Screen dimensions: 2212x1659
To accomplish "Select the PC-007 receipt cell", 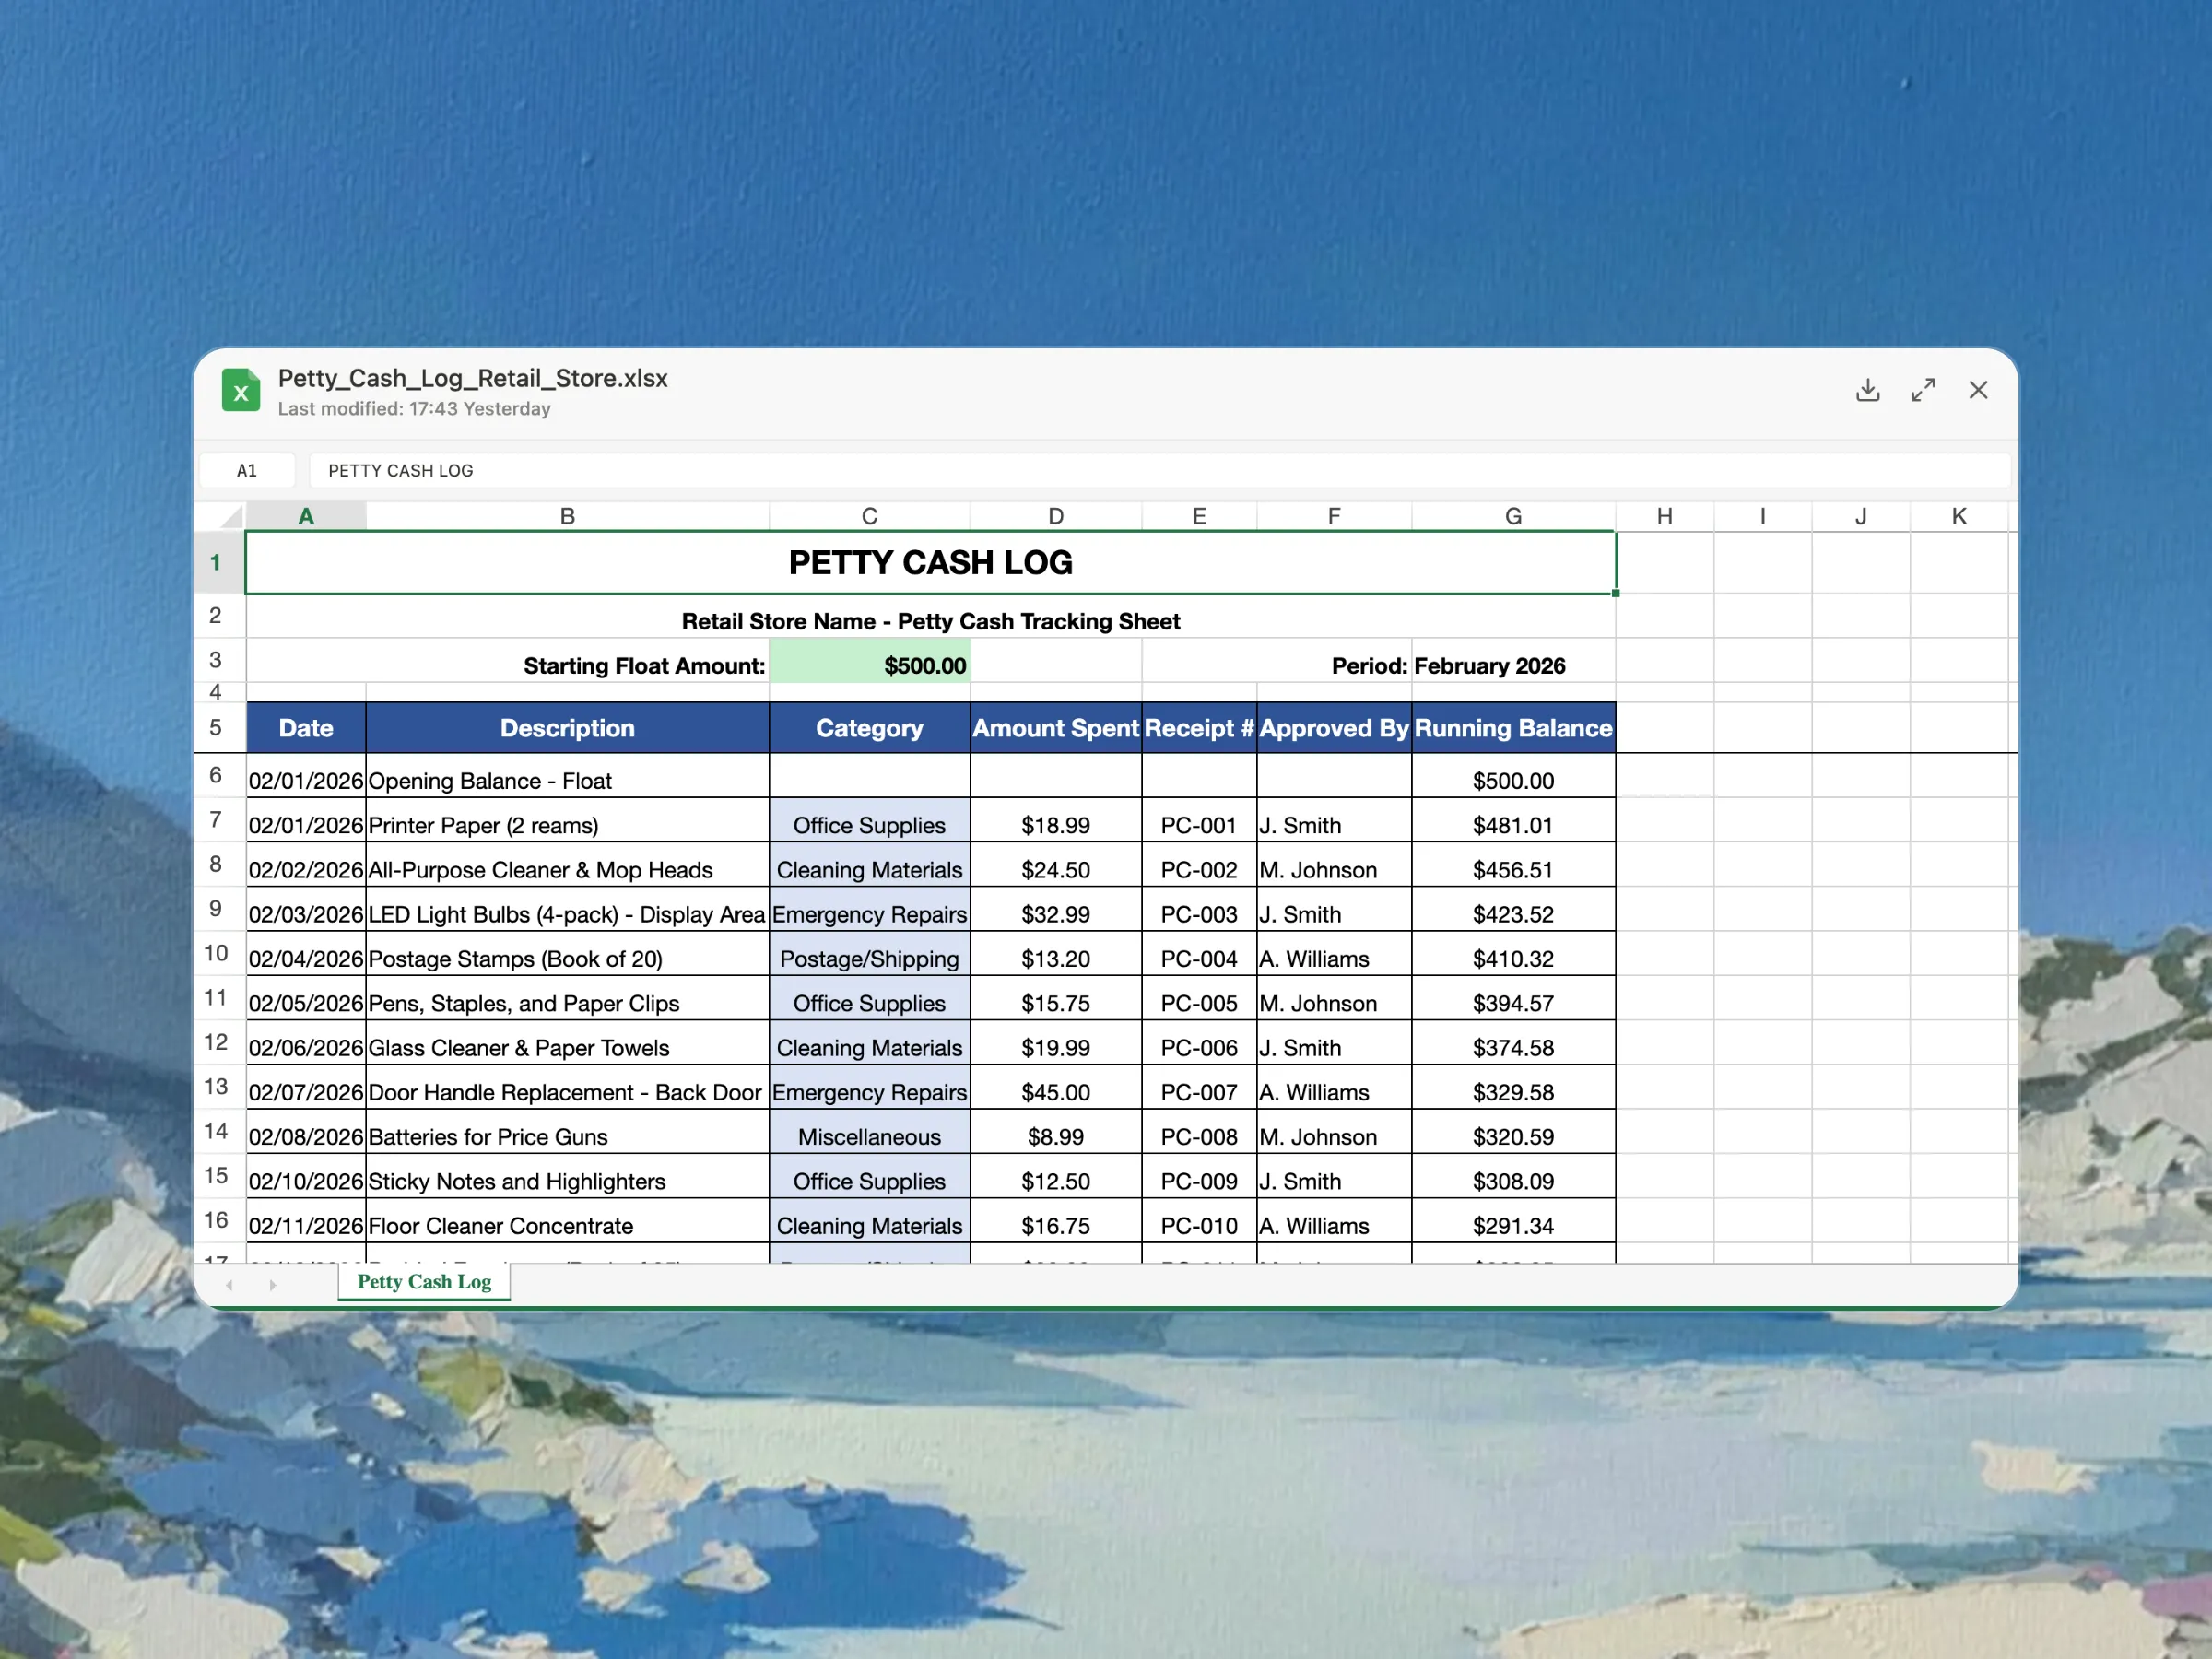I will [x=1198, y=1092].
